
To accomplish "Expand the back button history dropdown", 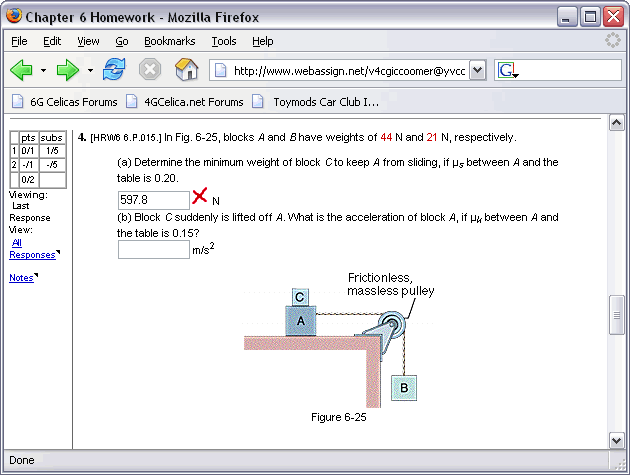I will click(x=43, y=71).
